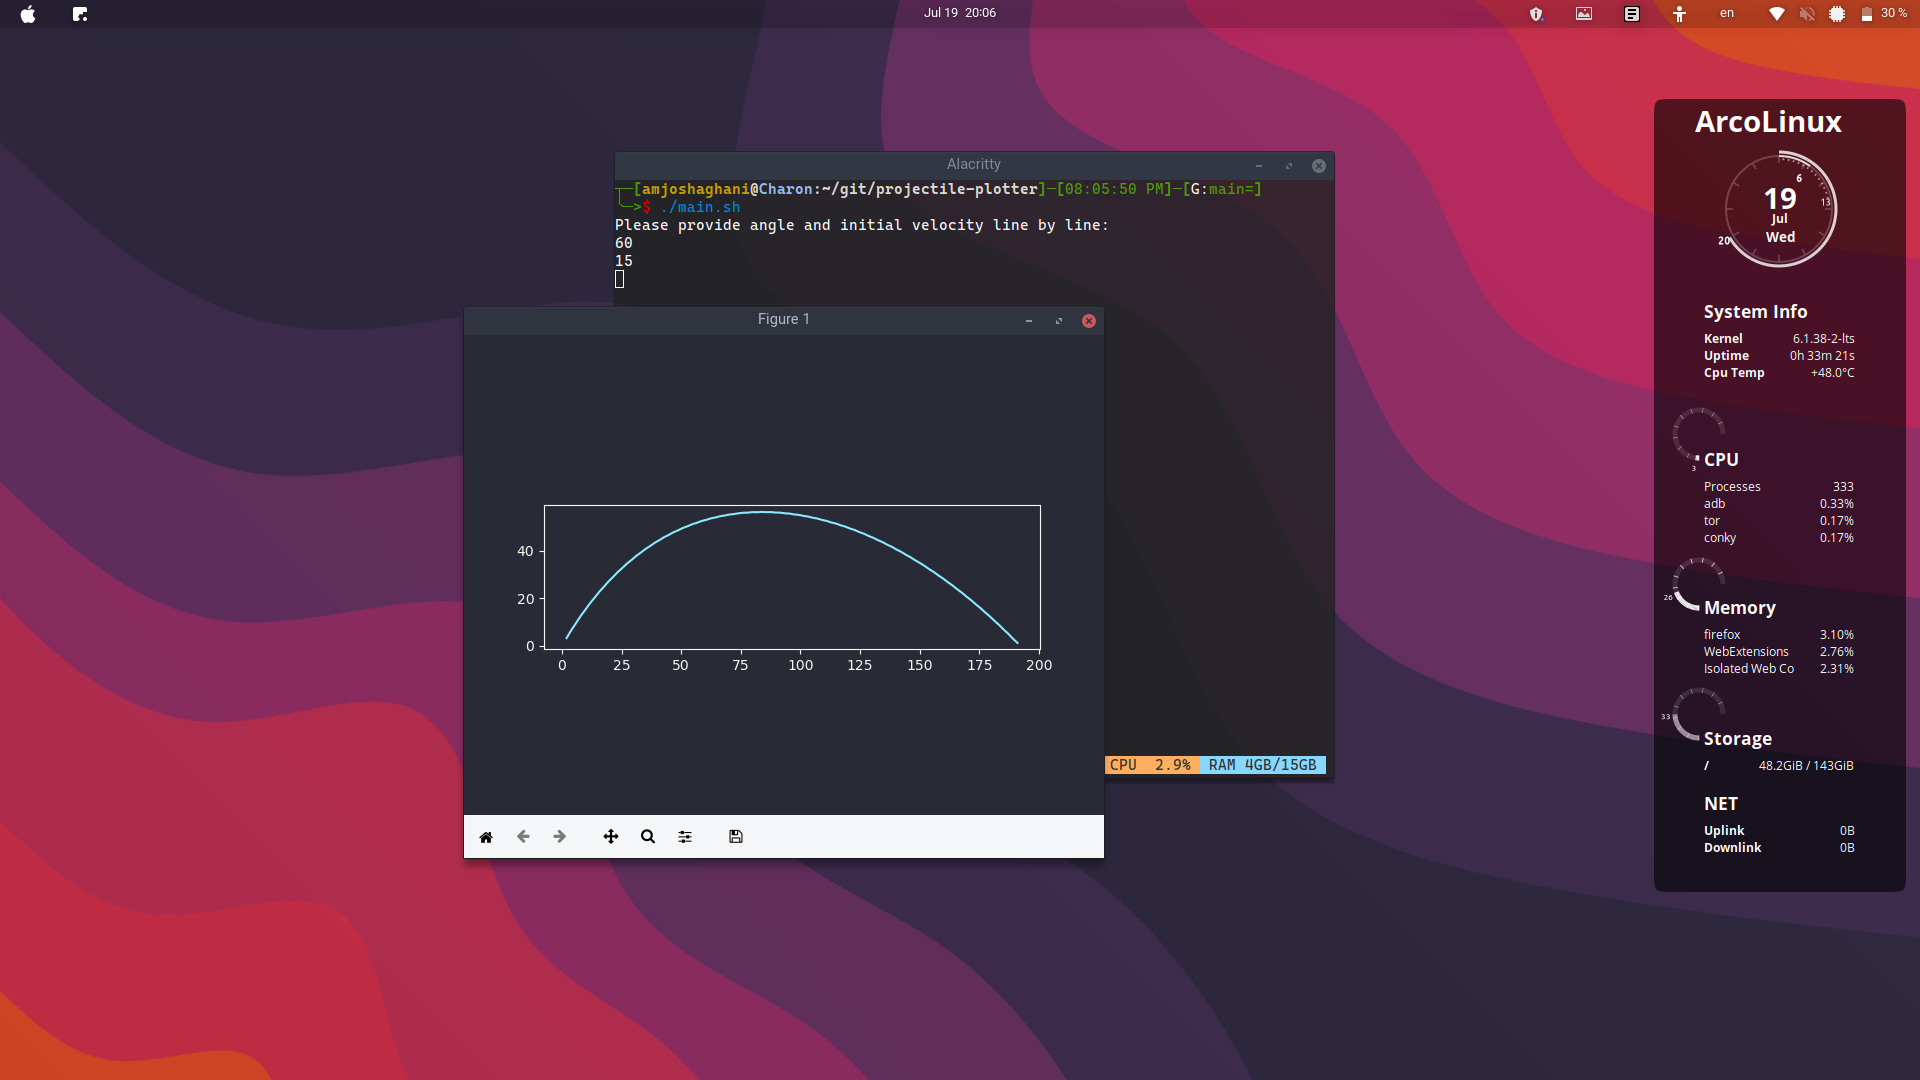Screen dimensions: 1920x1080
Task: Open the accessibility tray icon
Action: [x=1680, y=14]
